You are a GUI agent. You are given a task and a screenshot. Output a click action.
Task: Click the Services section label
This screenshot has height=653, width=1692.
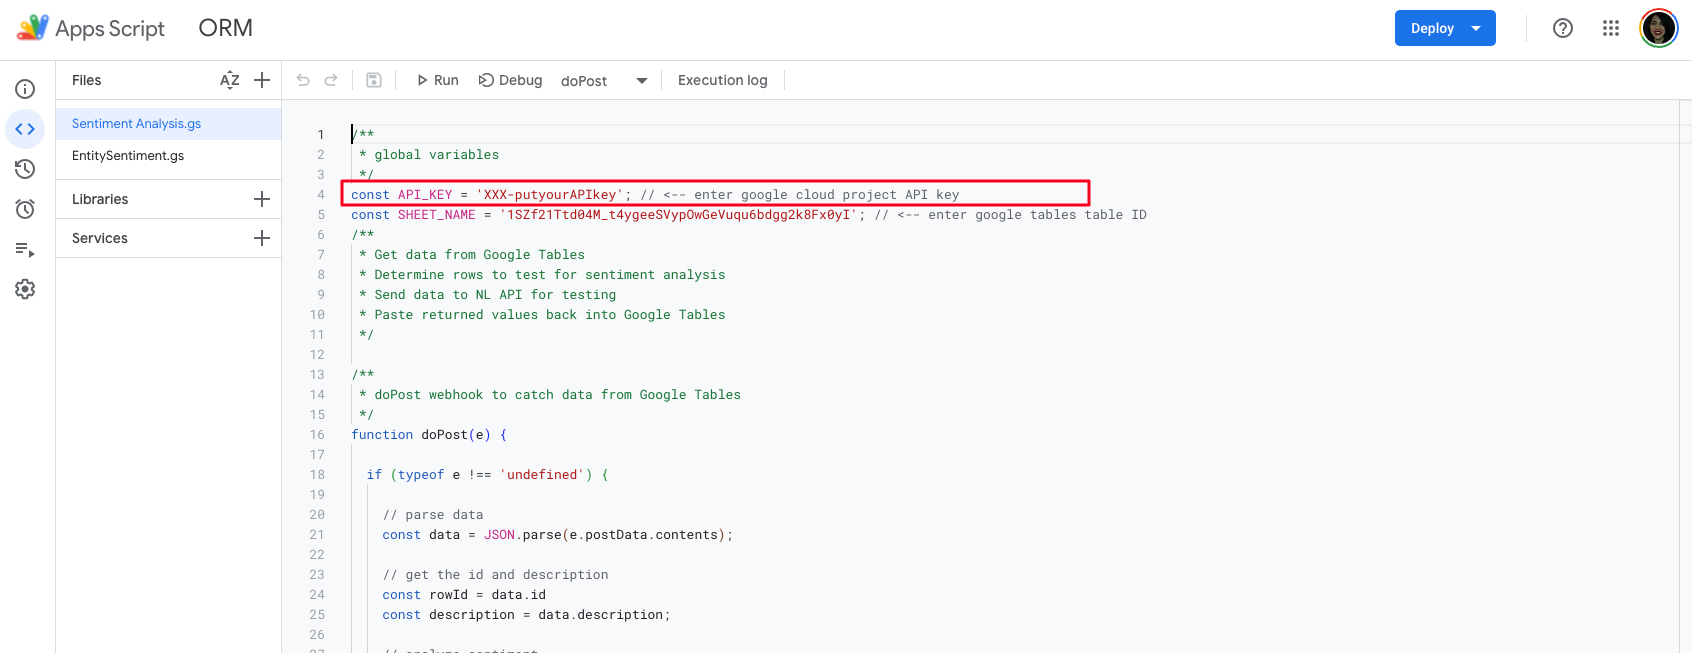click(100, 238)
